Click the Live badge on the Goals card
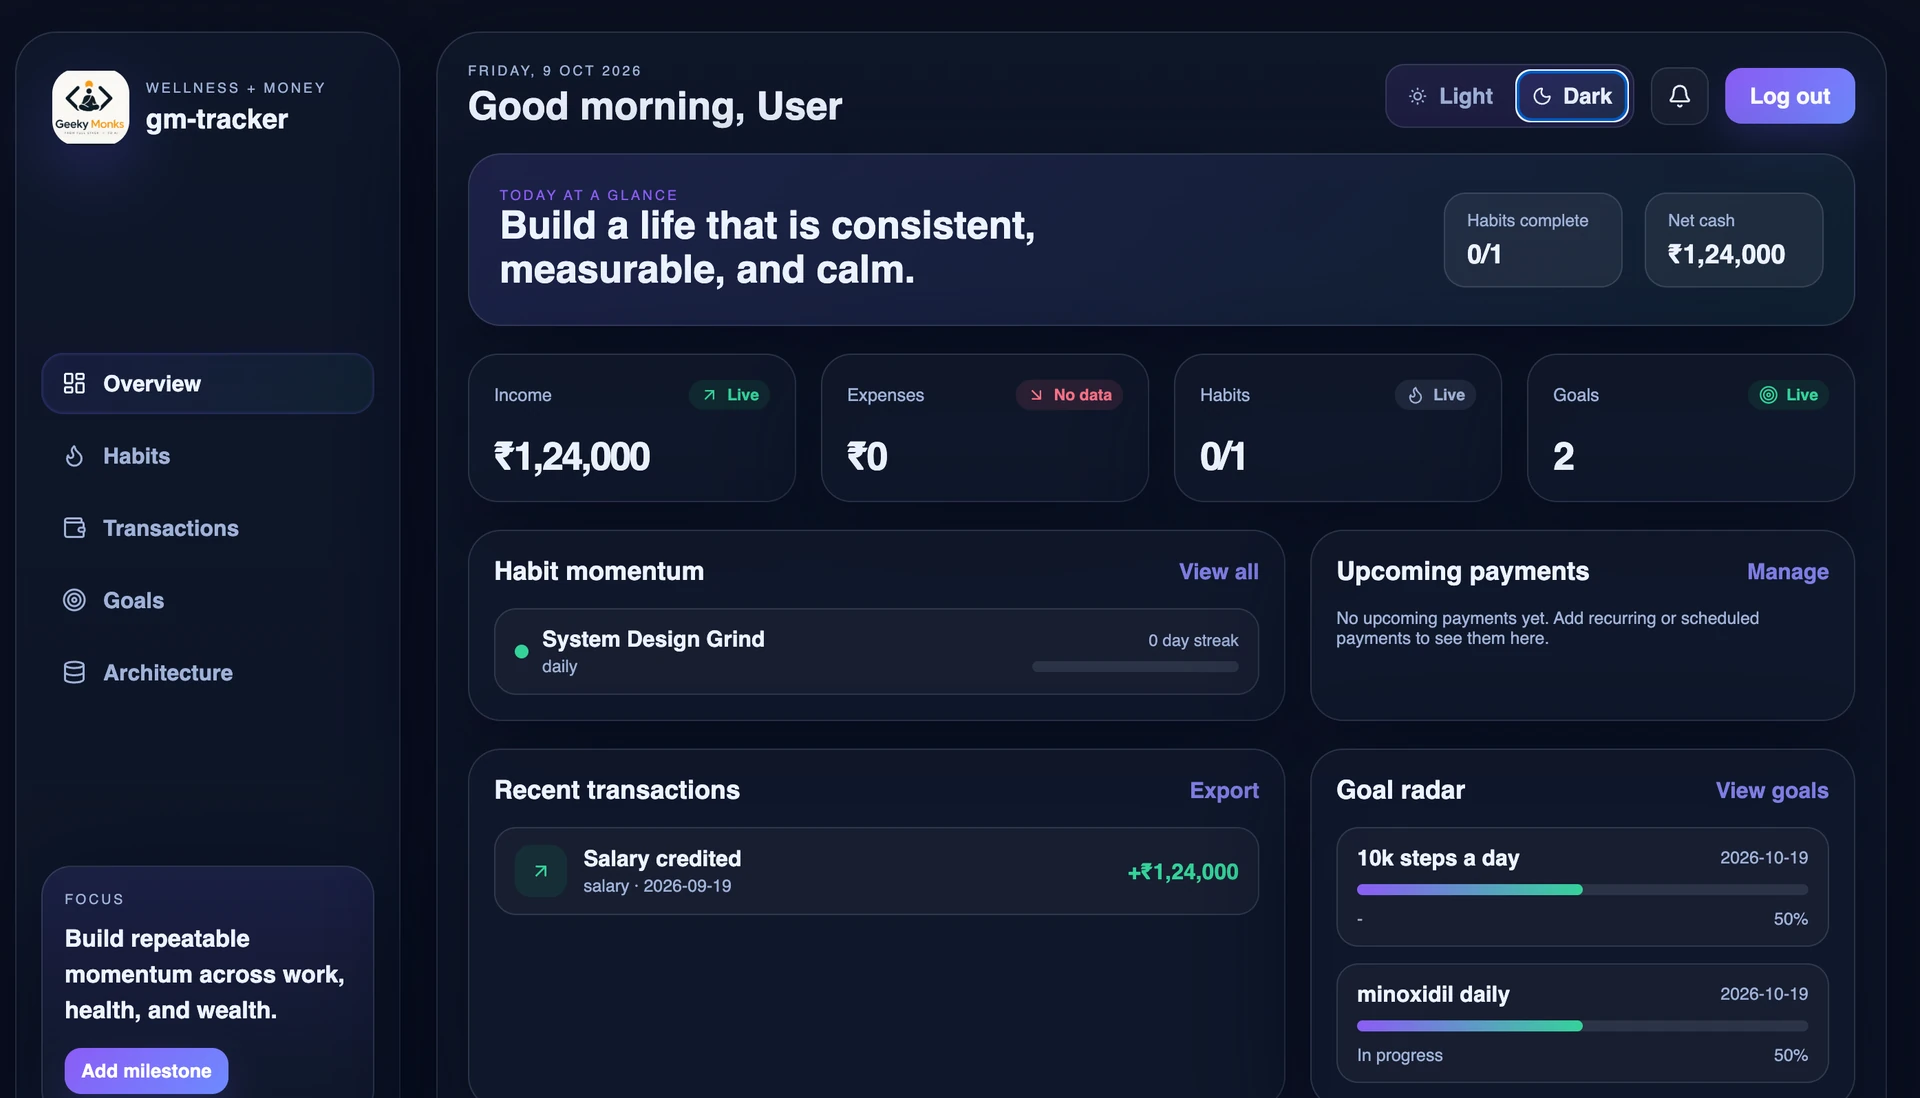The width and height of the screenshot is (1920, 1098). [1788, 395]
